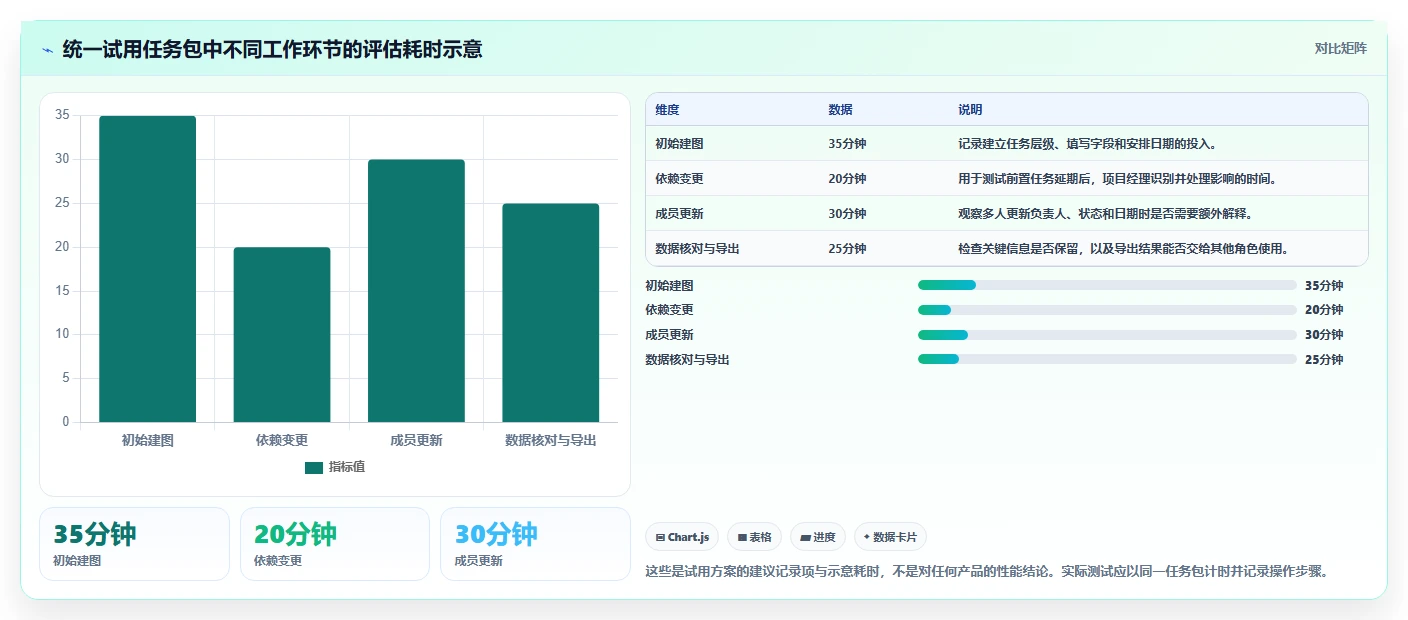1408x620 pixels.
Task: Open the 30分钟 成员更新 data card
Action: coord(535,544)
